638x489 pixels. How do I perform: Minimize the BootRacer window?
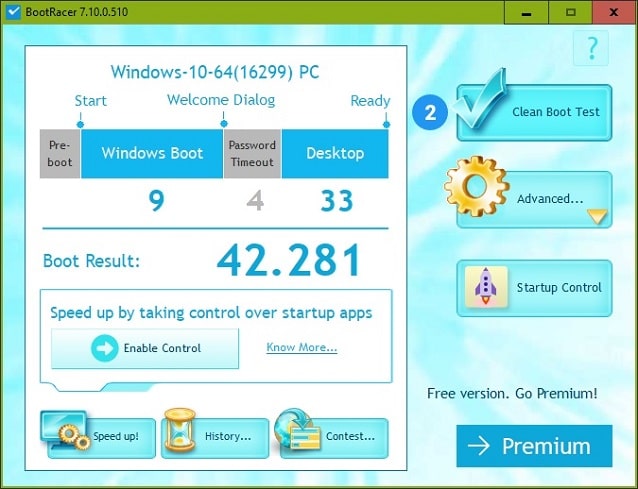click(x=527, y=12)
